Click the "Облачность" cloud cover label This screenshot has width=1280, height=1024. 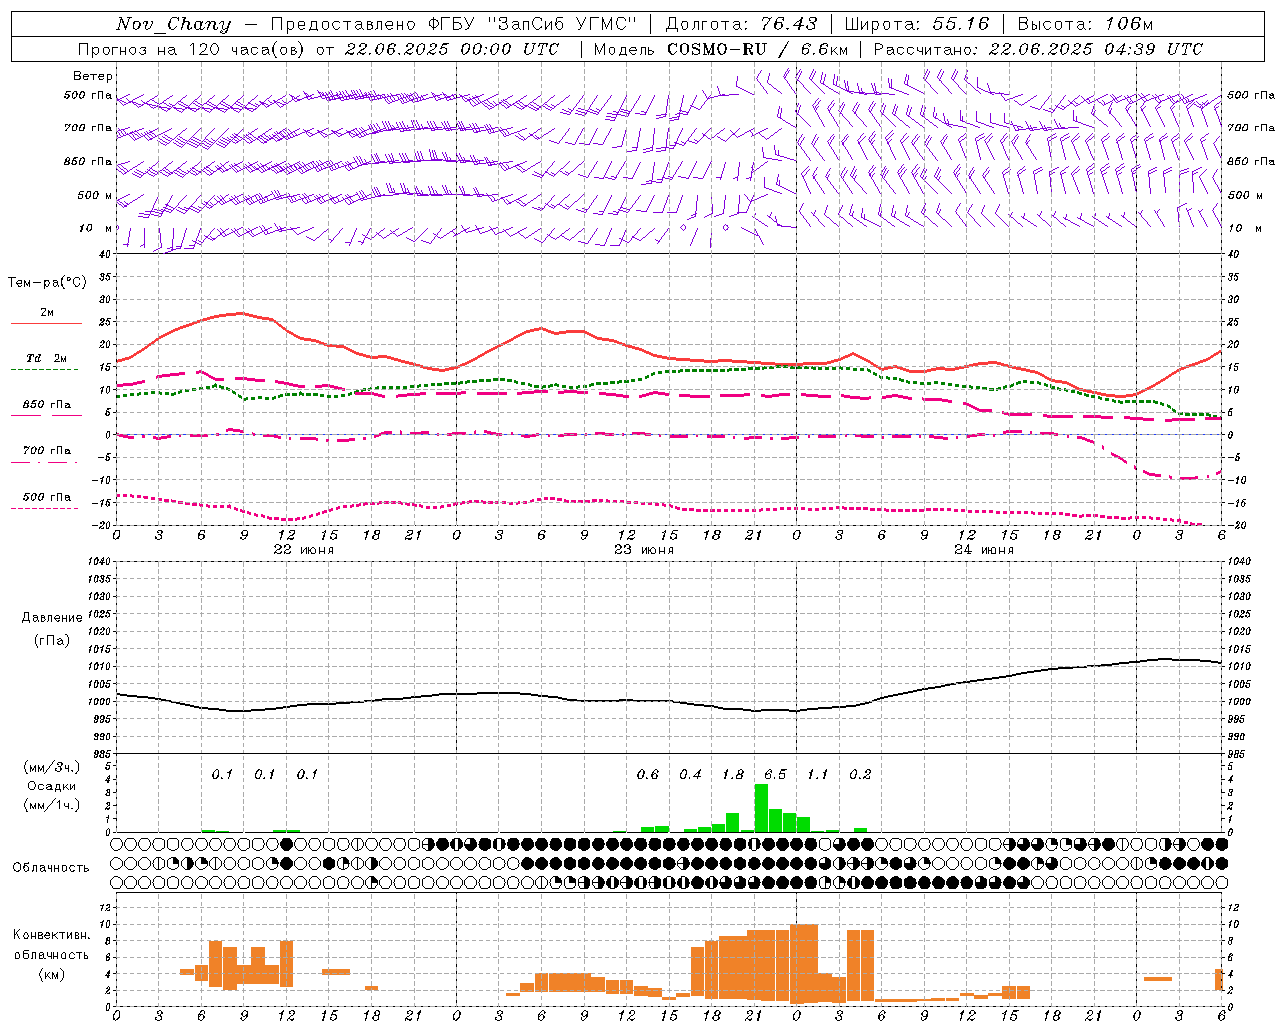click(51, 868)
